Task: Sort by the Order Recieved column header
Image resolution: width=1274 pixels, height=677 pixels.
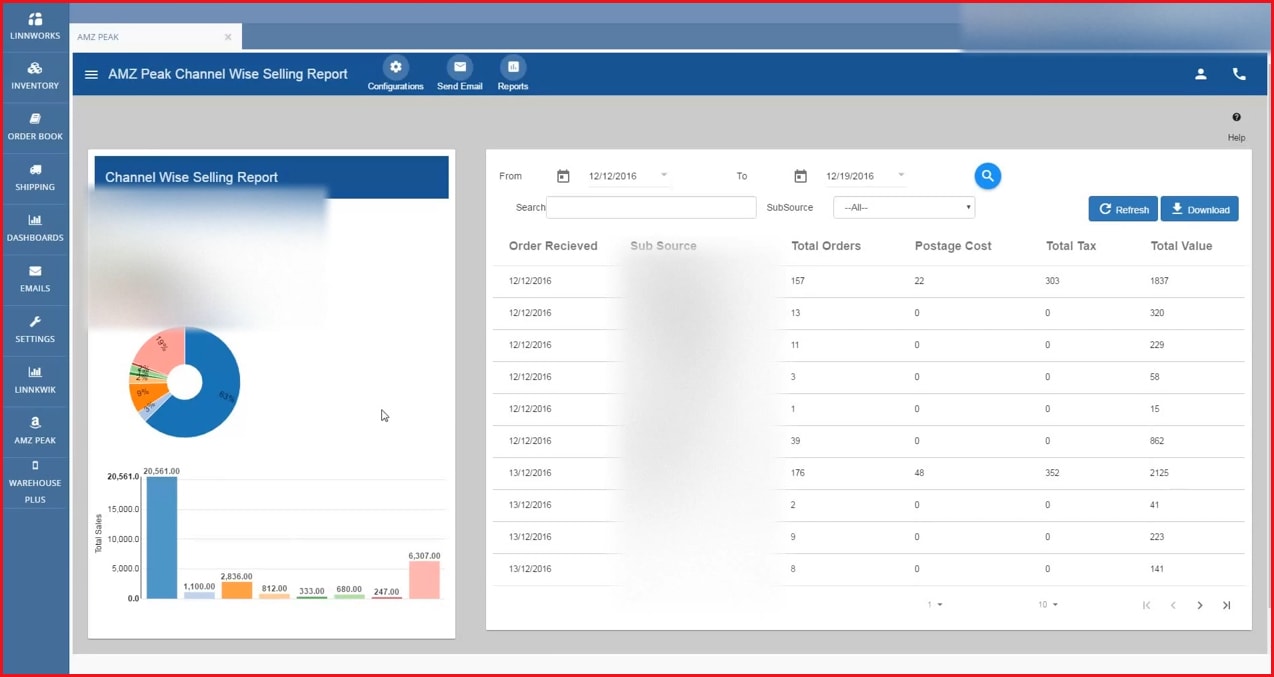Action: point(553,246)
